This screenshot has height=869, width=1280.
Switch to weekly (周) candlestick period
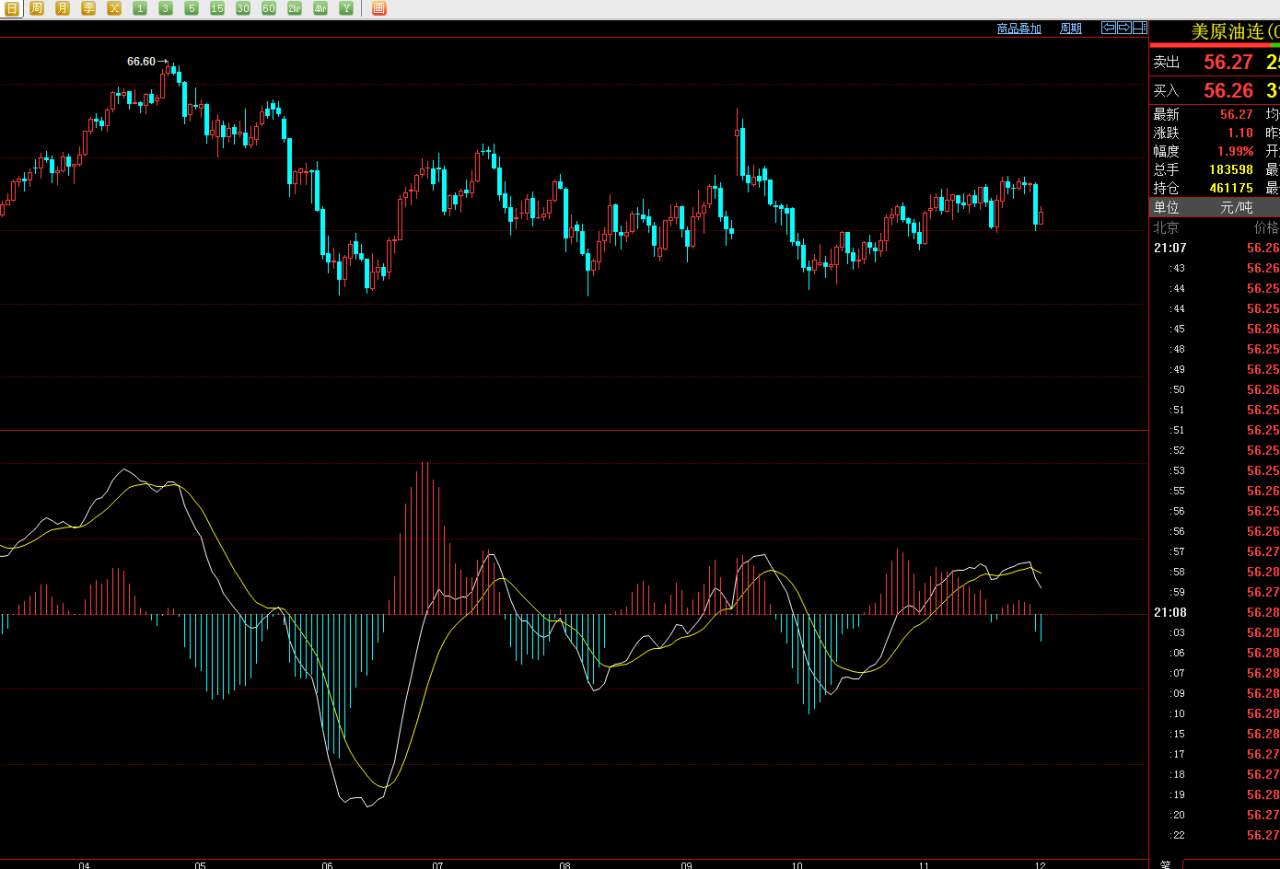pos(37,8)
